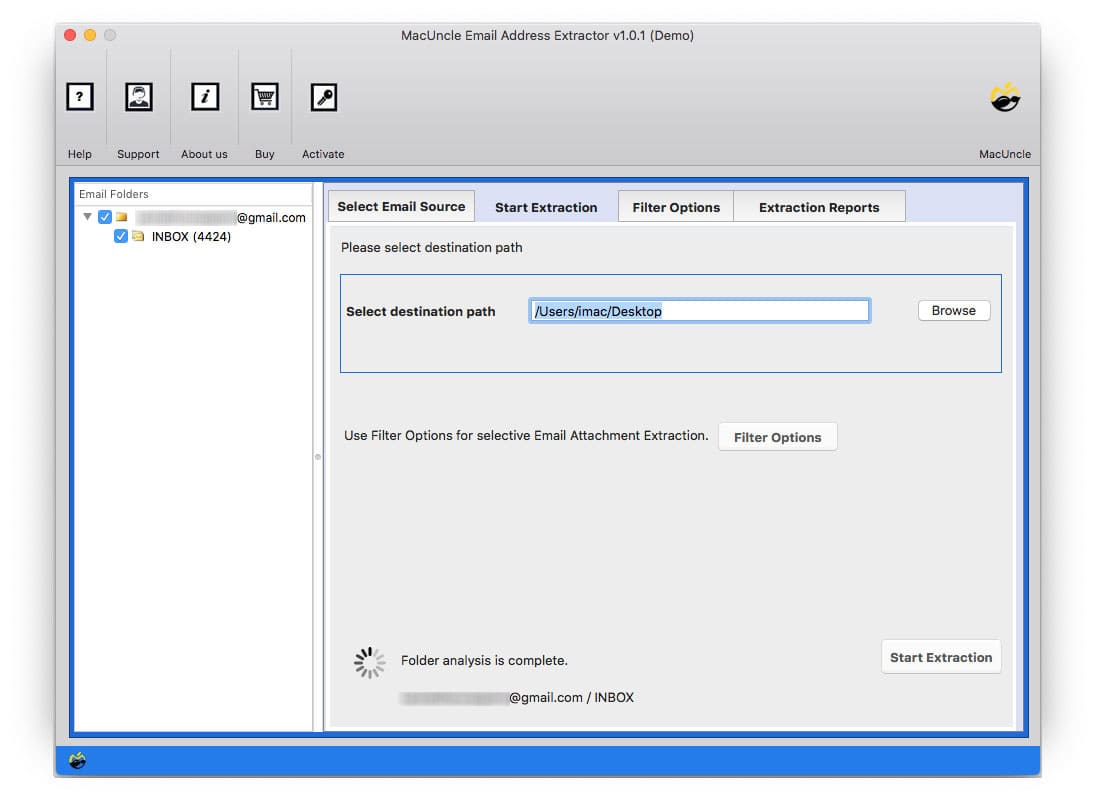This screenshot has height=799, width=1096.
Task: Open About us via the info icon
Action: click(x=204, y=96)
